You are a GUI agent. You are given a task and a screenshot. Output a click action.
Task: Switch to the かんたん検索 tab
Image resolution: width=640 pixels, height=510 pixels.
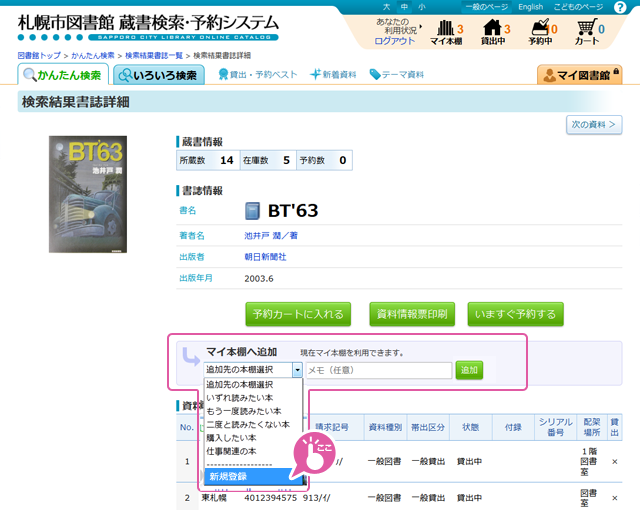[x=63, y=75]
